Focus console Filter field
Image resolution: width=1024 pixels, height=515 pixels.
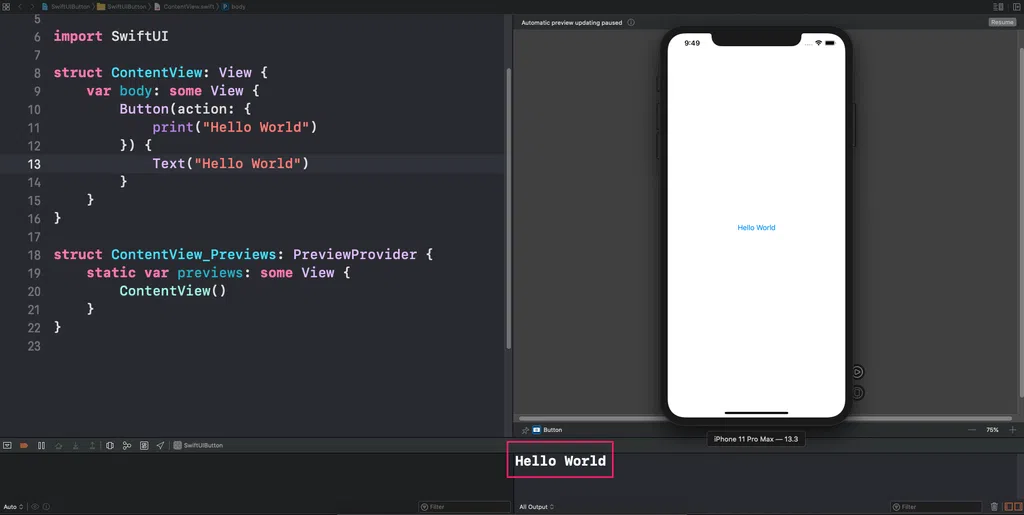tap(936, 507)
